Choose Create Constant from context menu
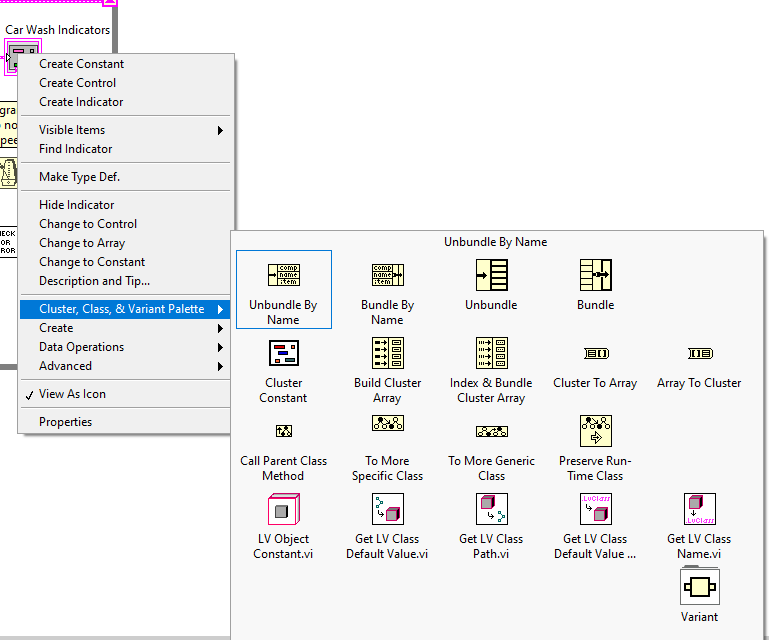This screenshot has height=640, width=769. [x=126, y=64]
